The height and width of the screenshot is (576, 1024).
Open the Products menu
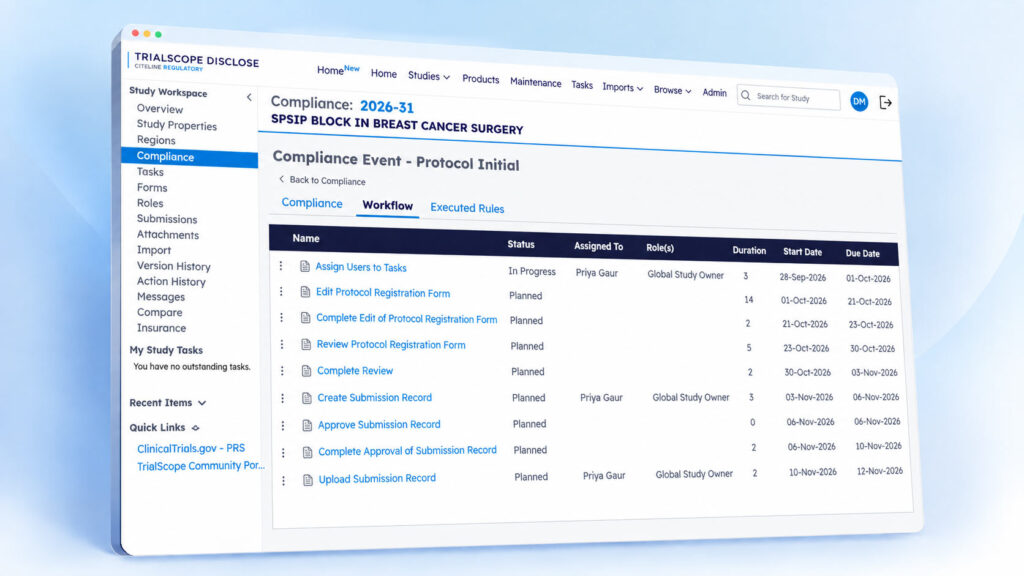coord(480,78)
